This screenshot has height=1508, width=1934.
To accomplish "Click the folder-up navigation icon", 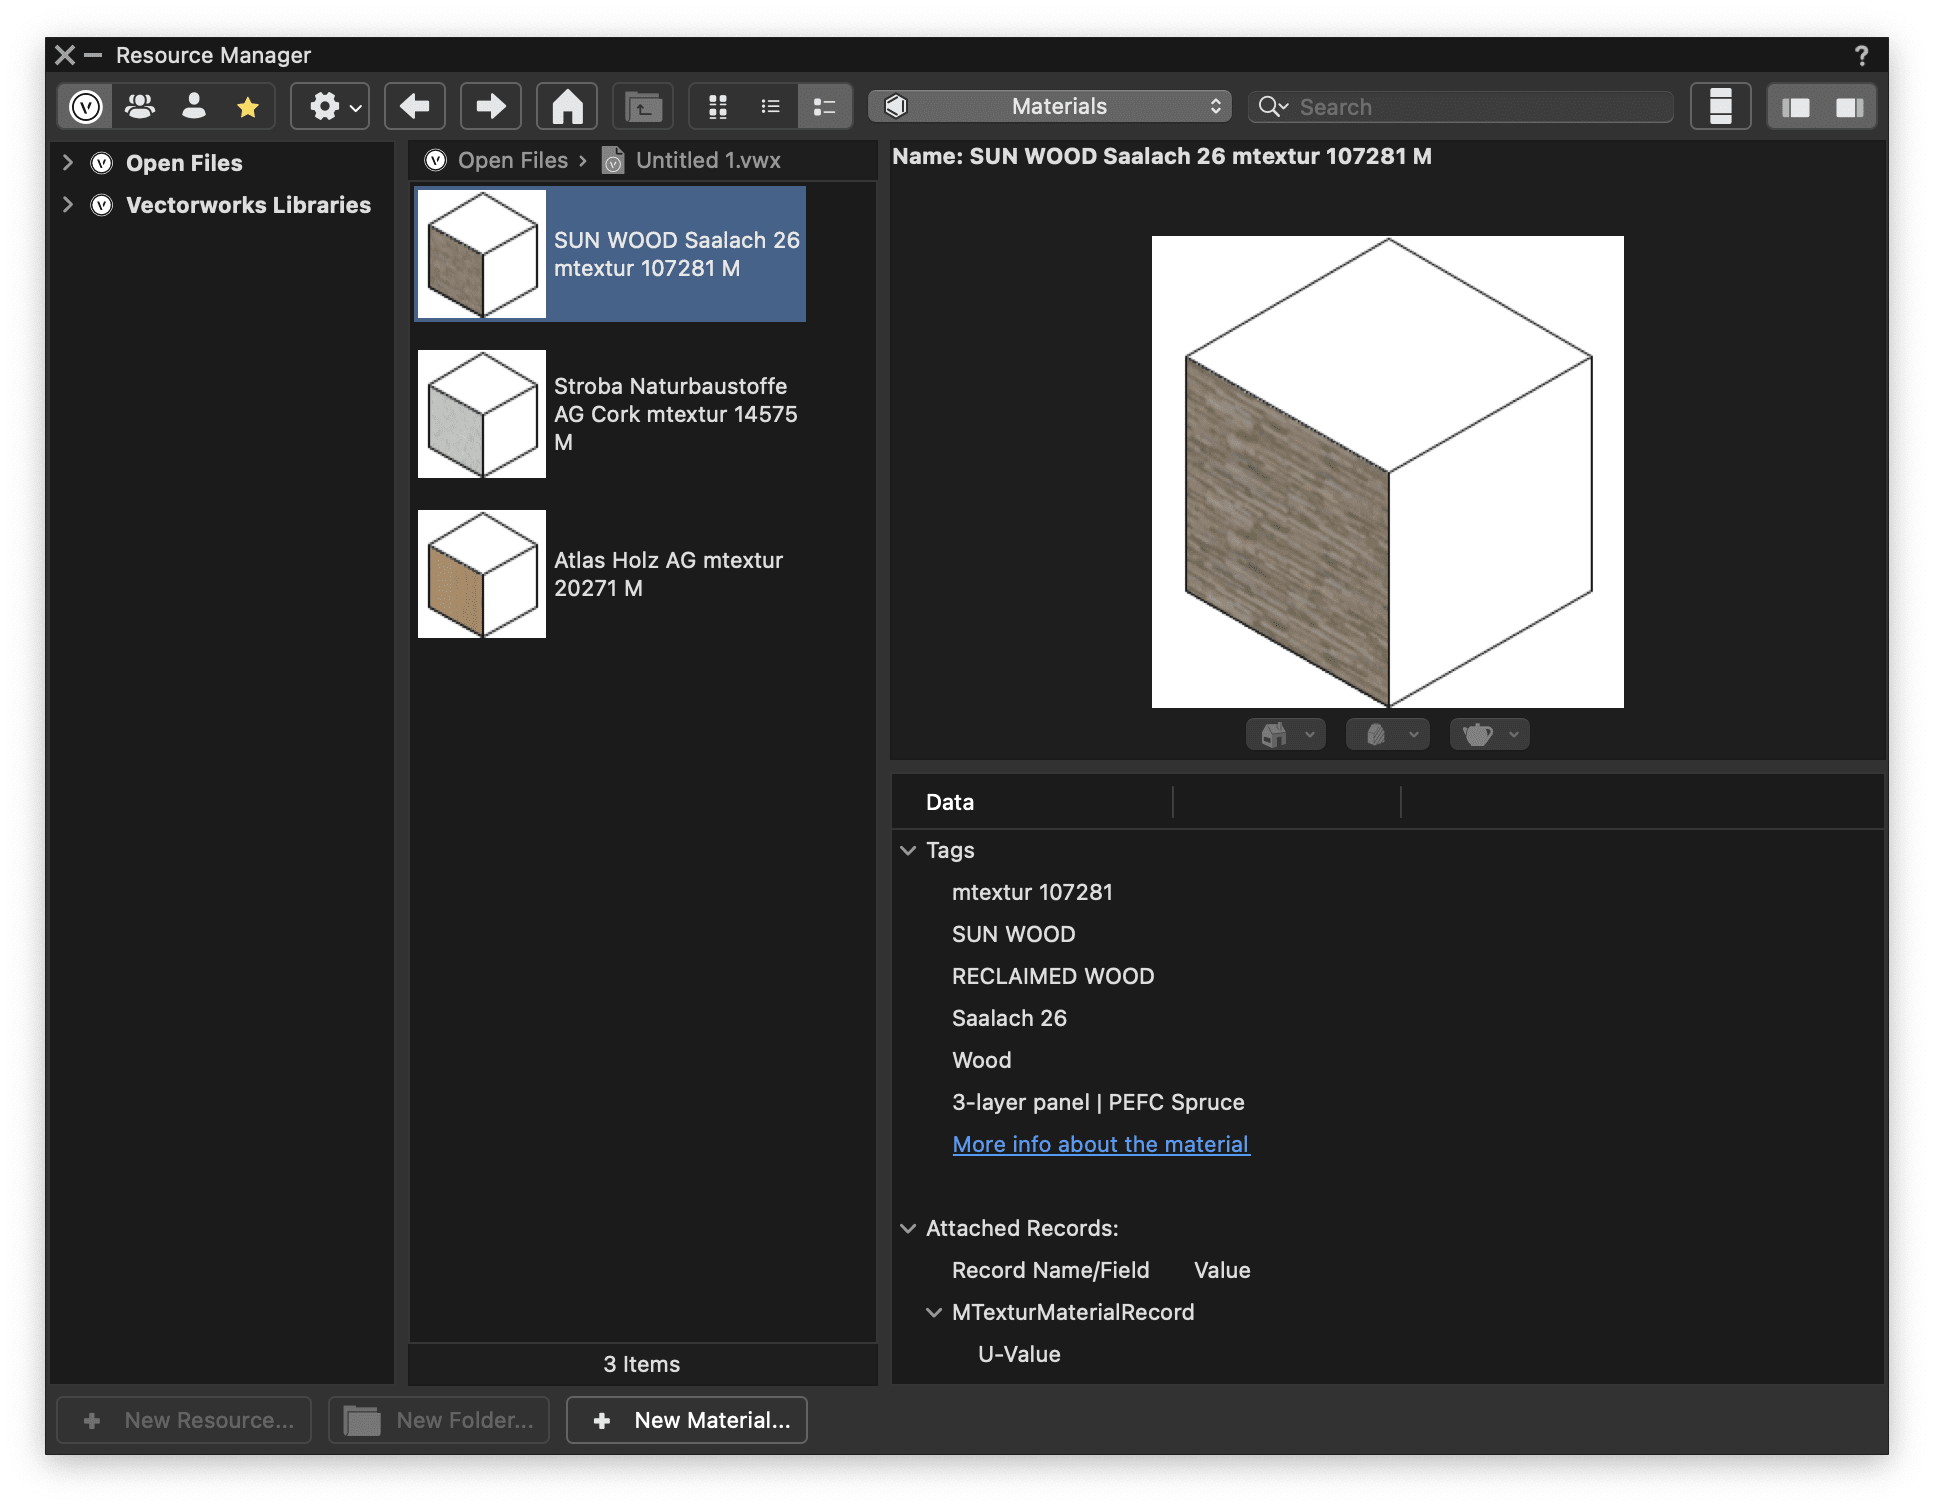I will [x=642, y=105].
